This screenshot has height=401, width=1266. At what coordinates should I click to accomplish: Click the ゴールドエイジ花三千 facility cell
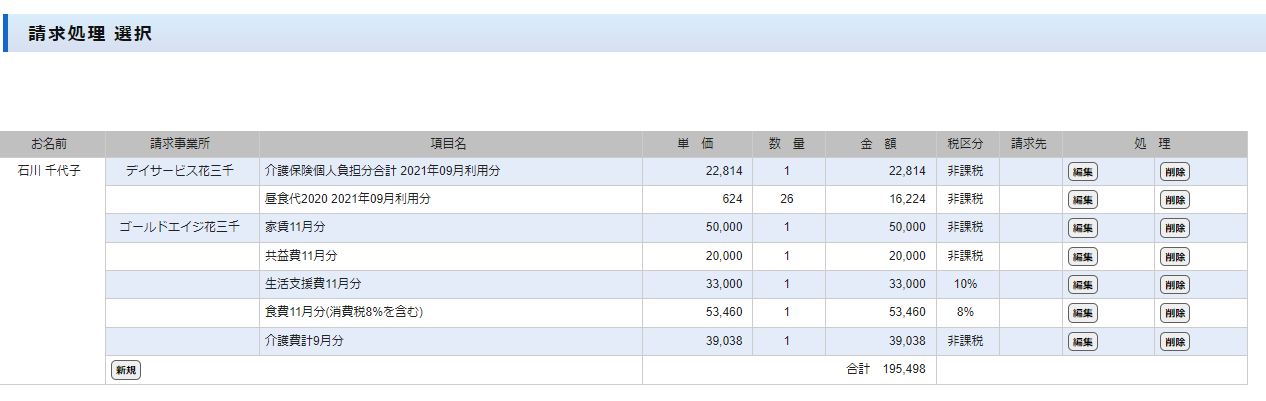180,227
